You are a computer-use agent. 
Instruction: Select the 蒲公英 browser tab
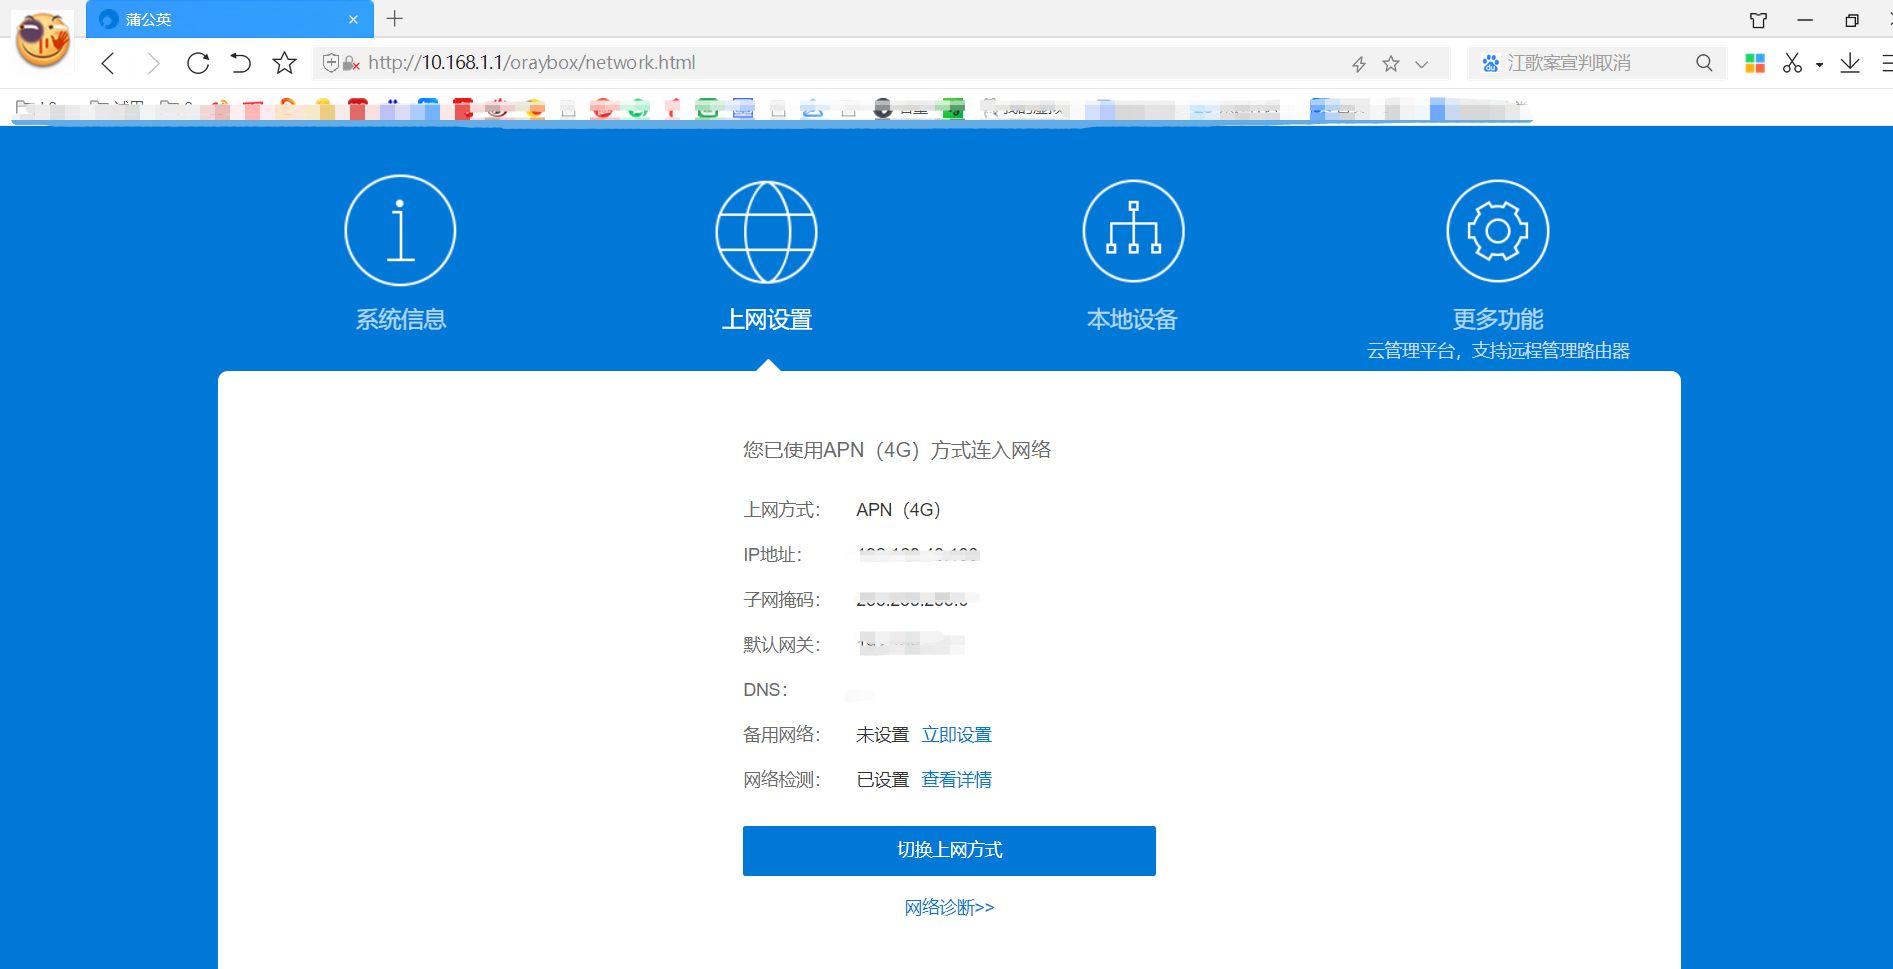click(230, 19)
